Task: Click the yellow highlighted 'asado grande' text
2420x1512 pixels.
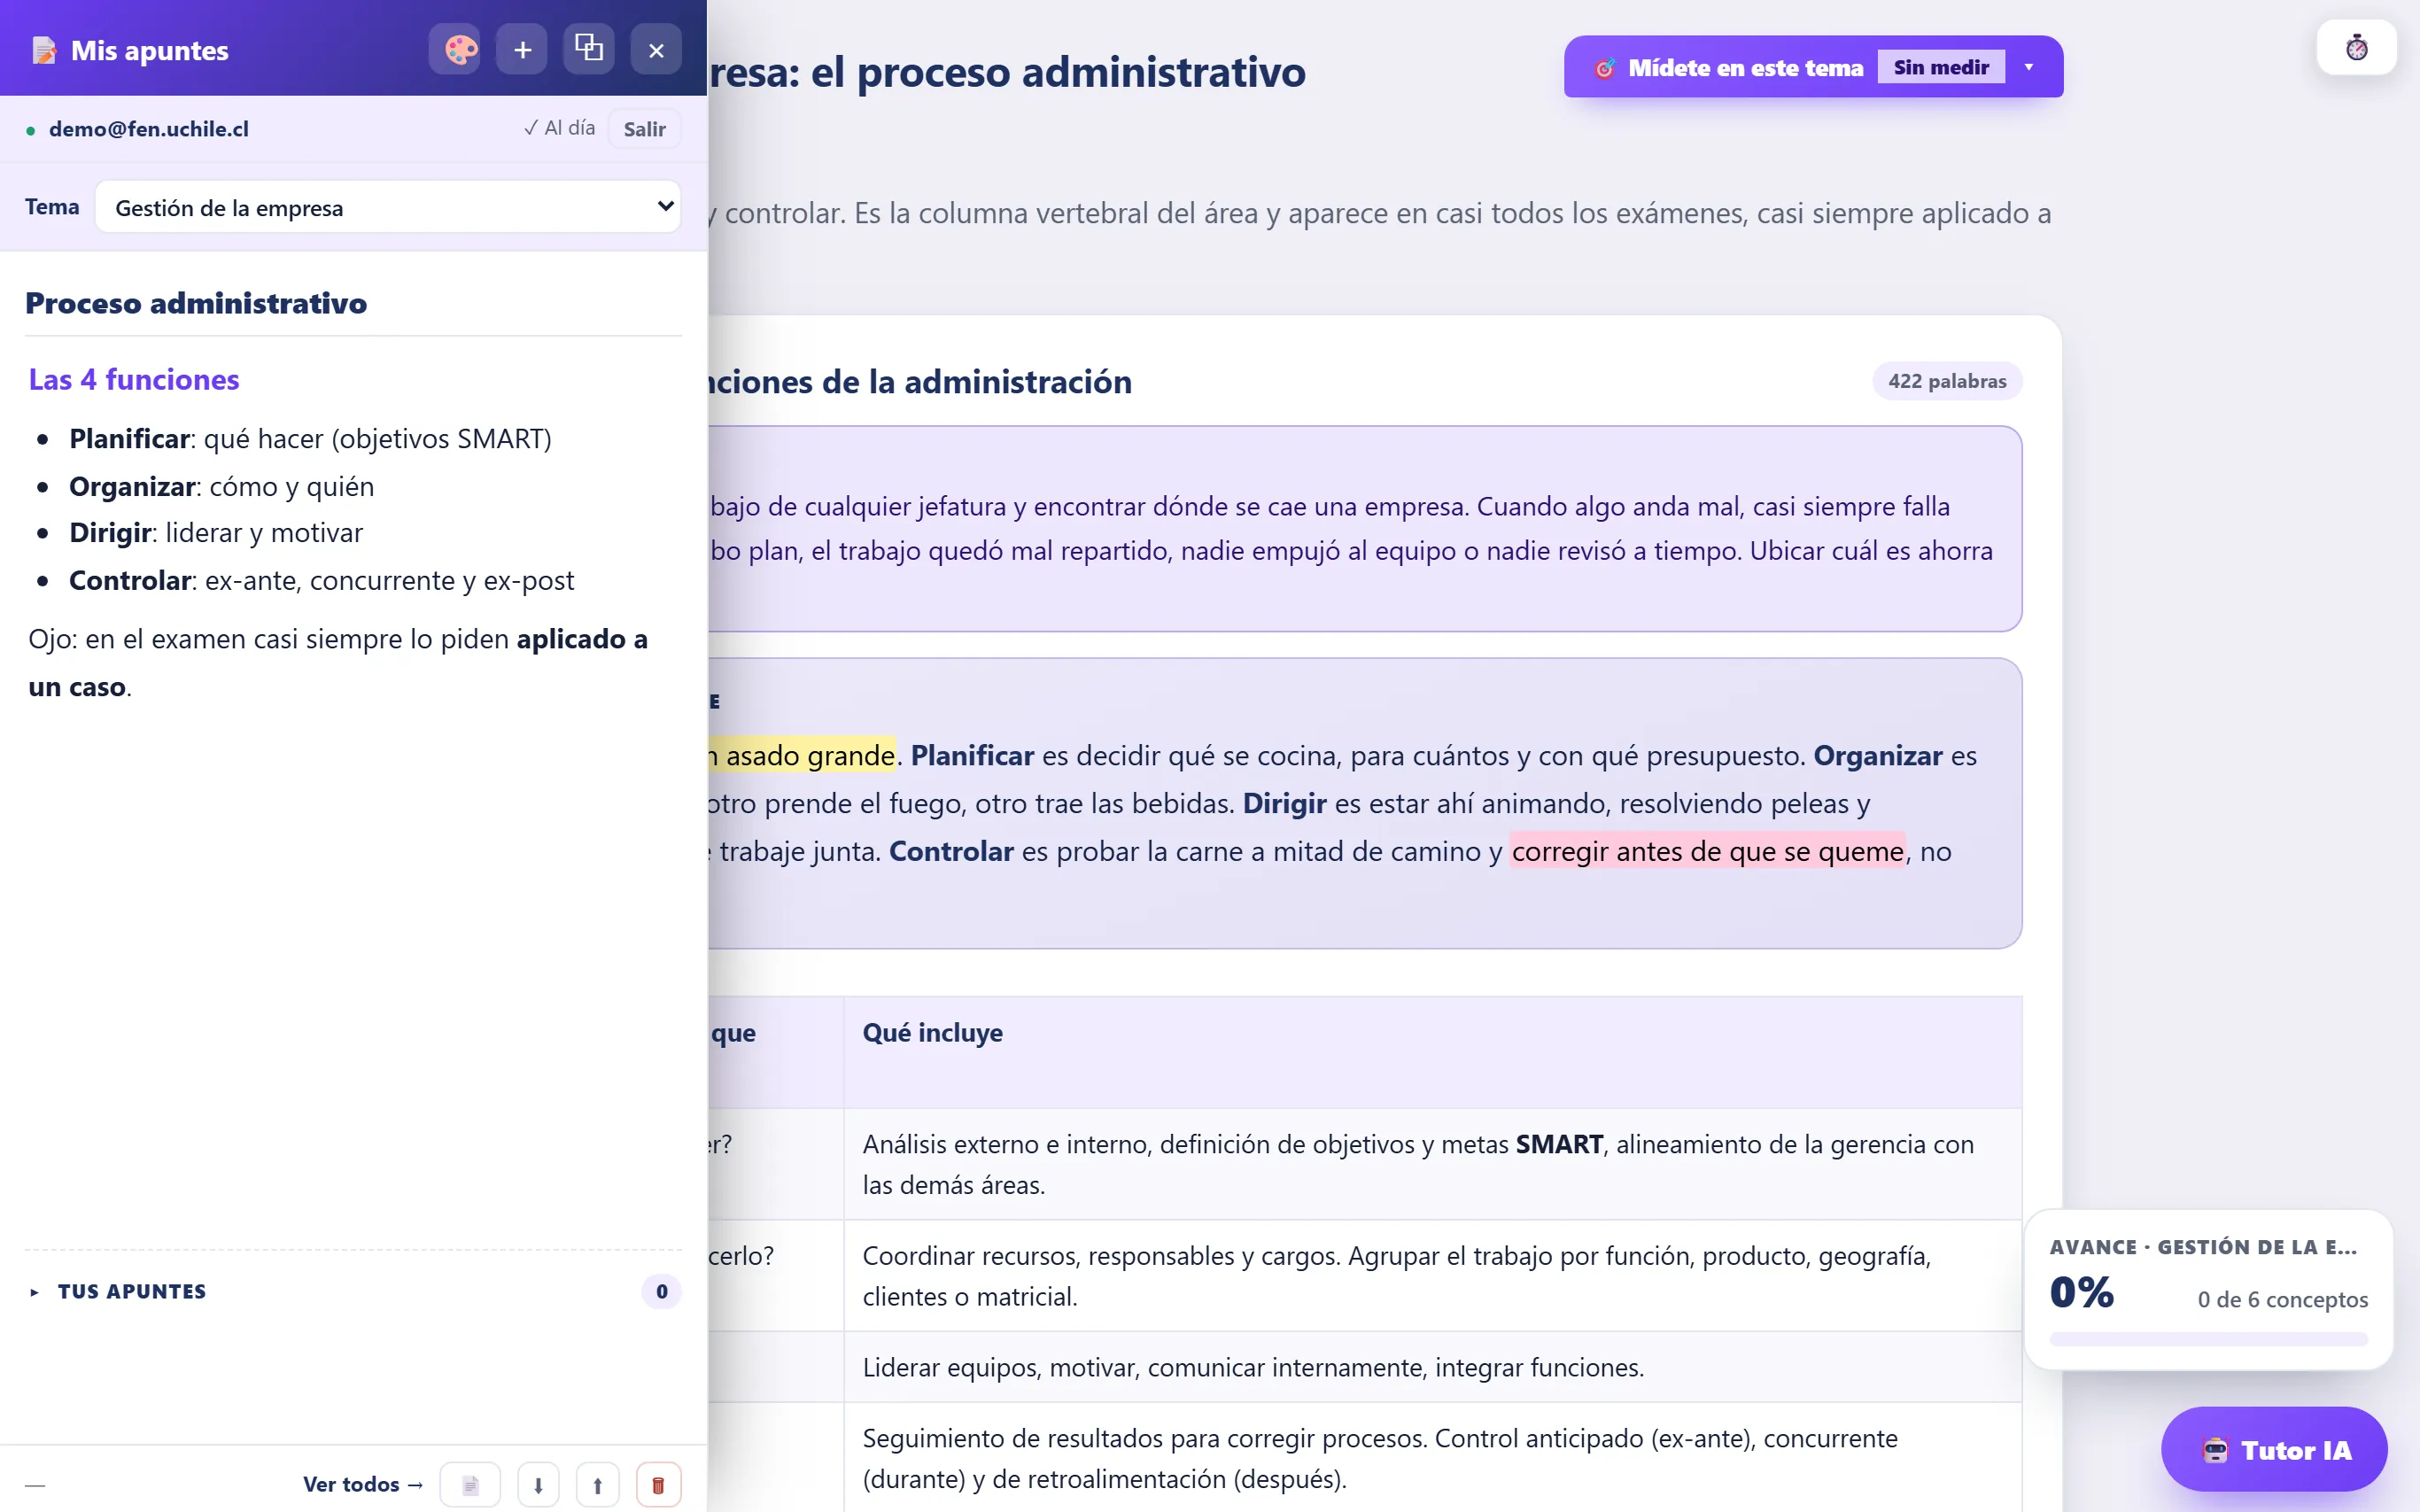Action: coord(802,755)
